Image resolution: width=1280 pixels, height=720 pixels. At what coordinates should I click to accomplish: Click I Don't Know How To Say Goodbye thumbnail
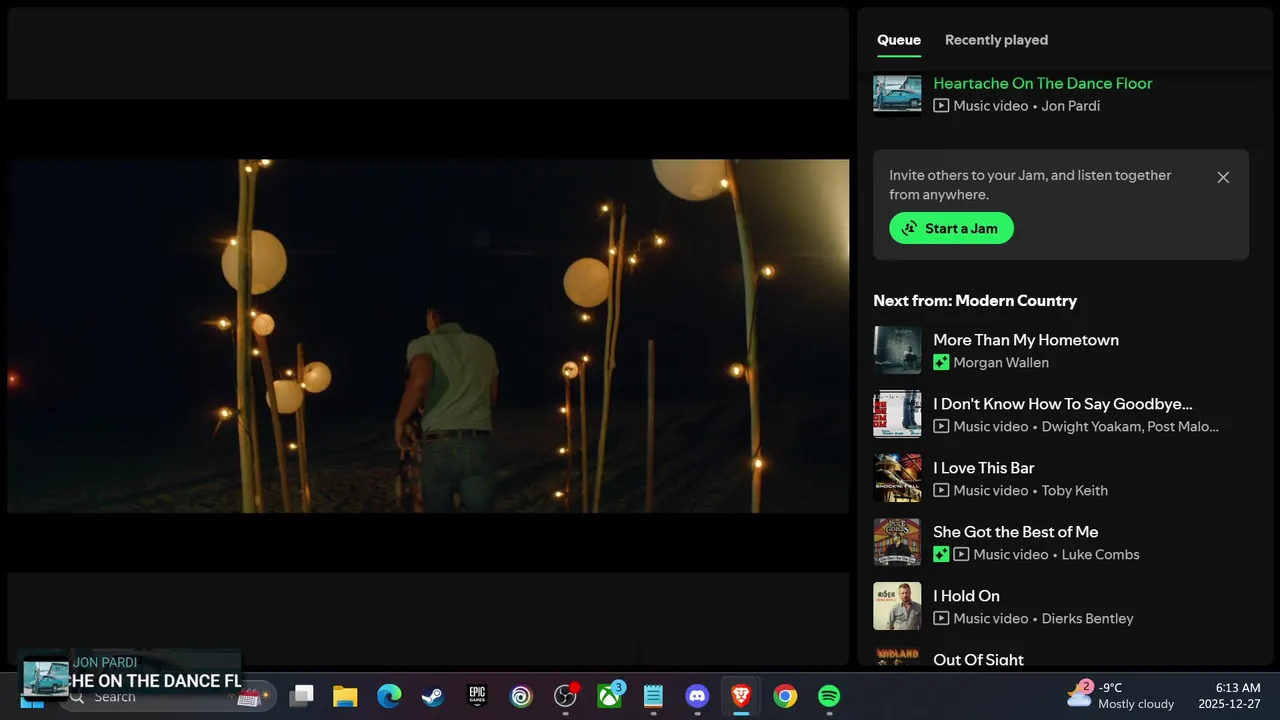point(897,414)
